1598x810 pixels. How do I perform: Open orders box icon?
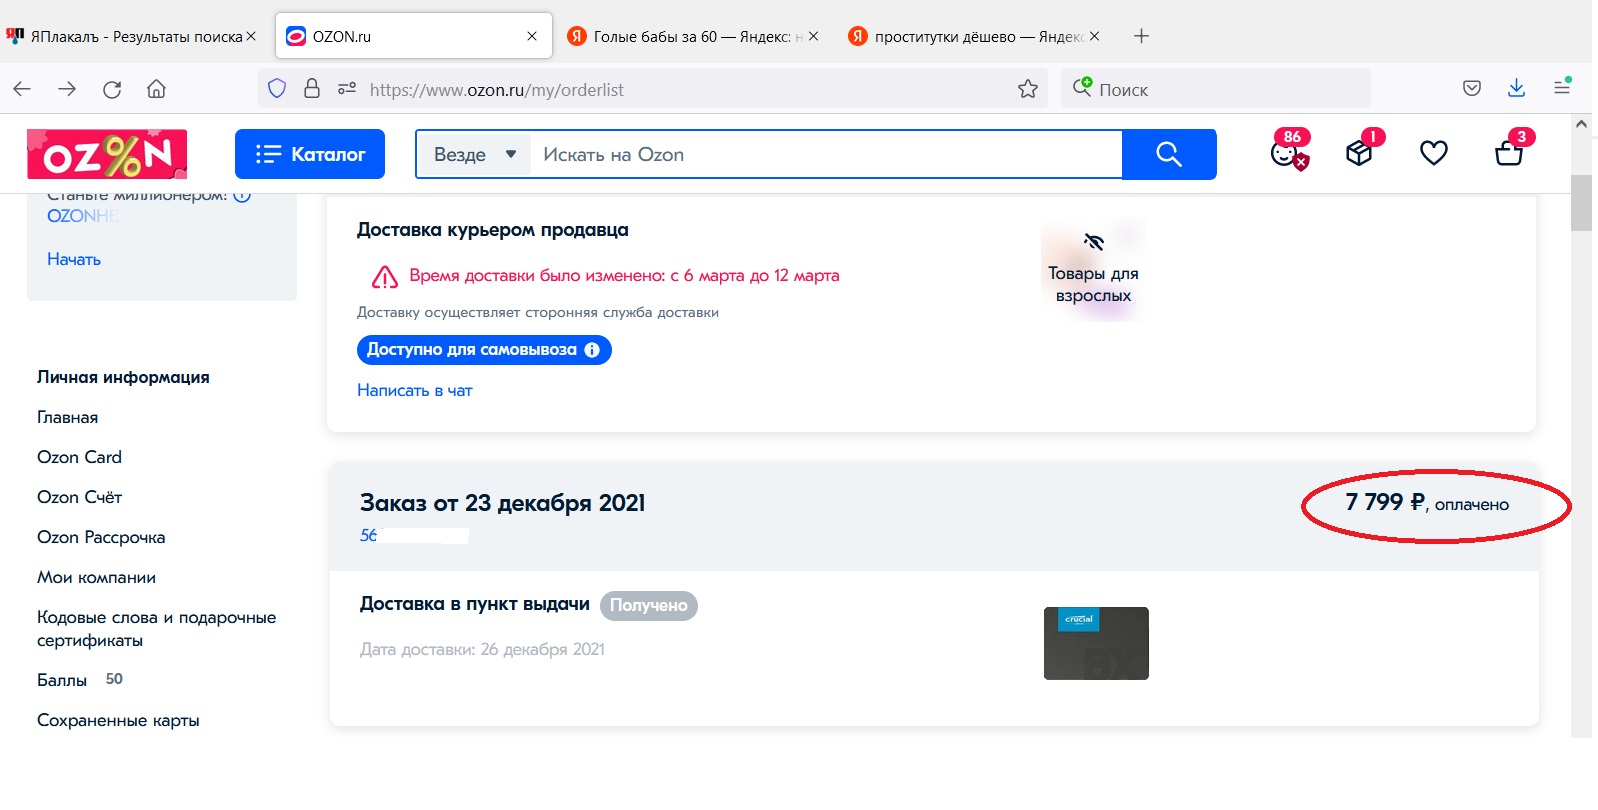point(1361,152)
